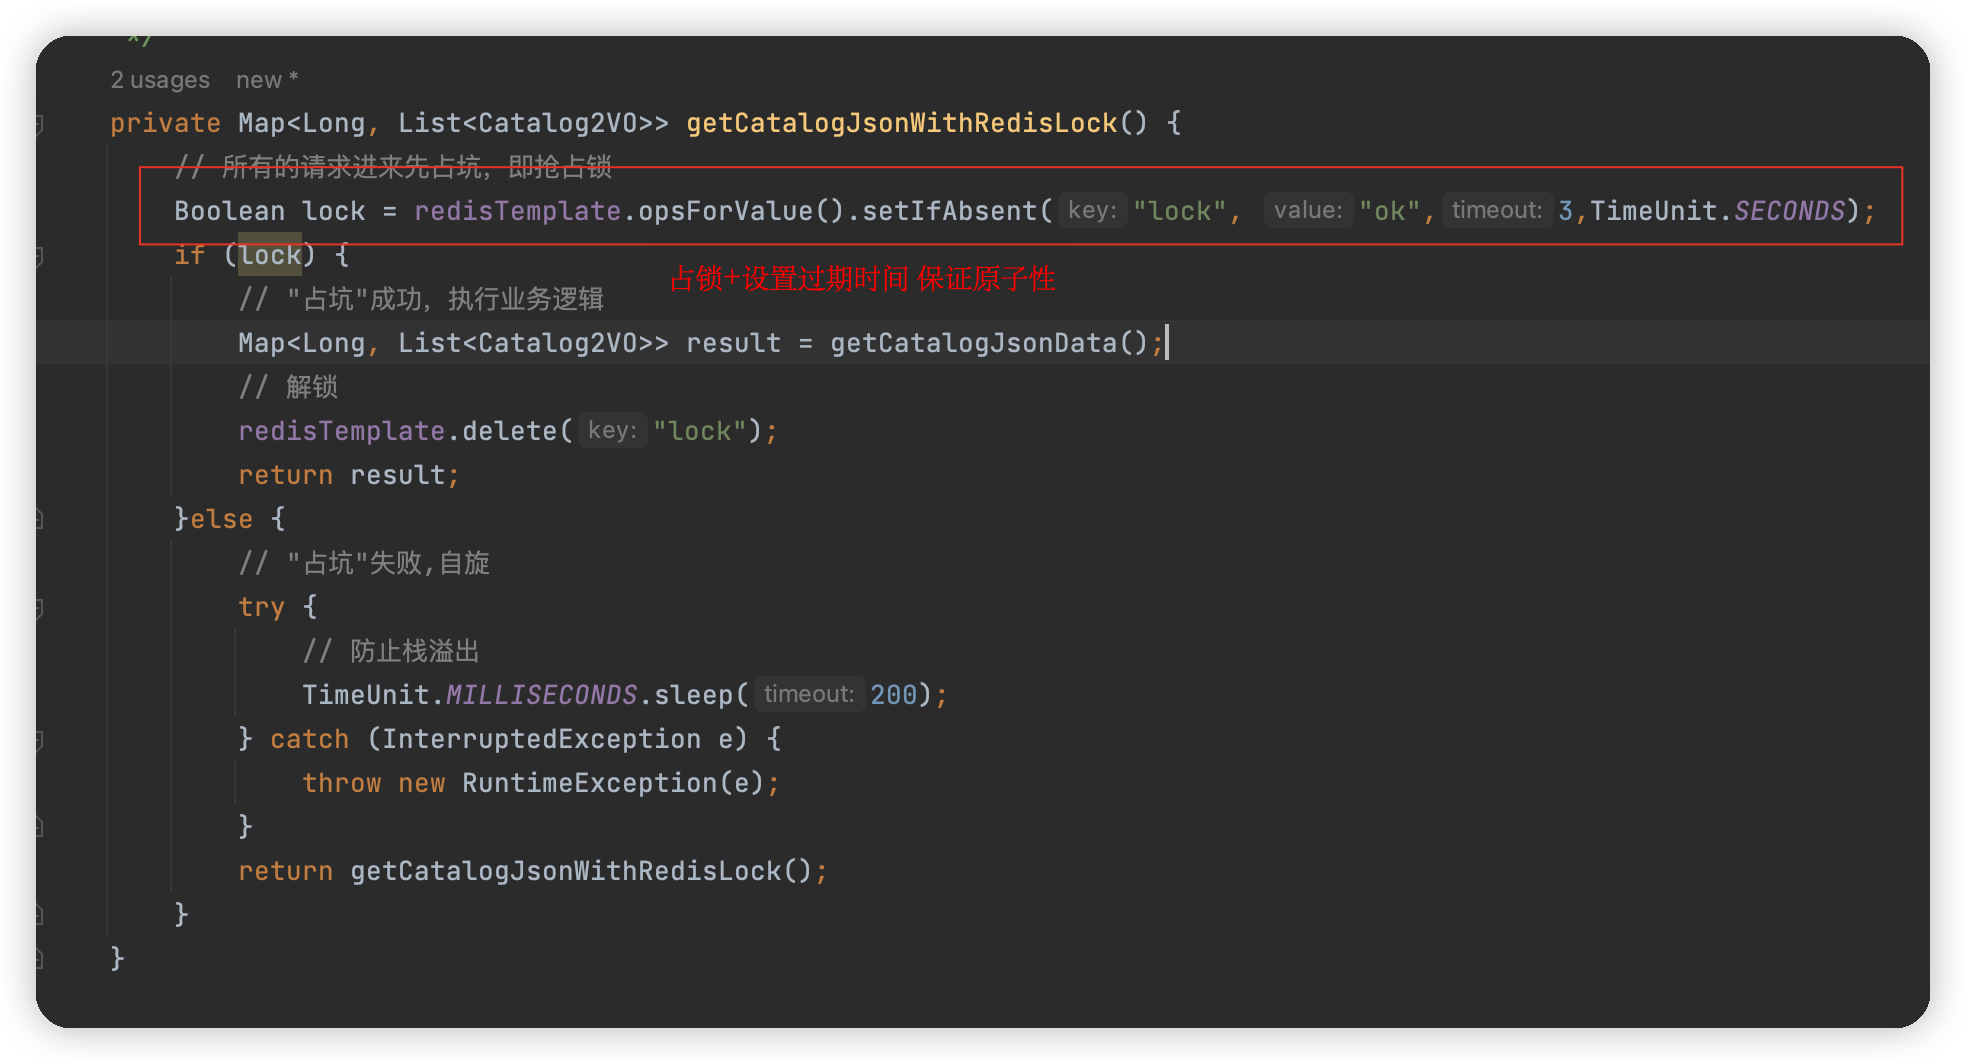This screenshot has height=1064, width=1966.
Task: Click the 'key:' hint before "lock" in setIfAbsent
Action: 1092,210
